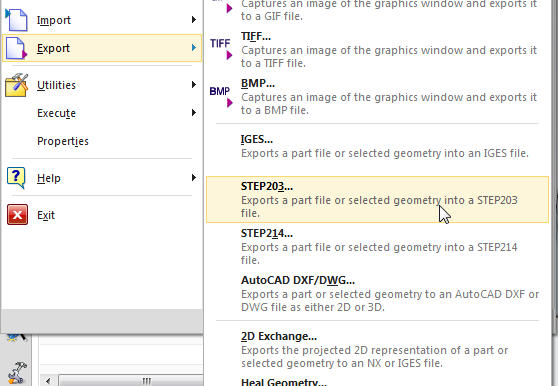
Task: Click the Export document icon
Action: click(x=16, y=48)
